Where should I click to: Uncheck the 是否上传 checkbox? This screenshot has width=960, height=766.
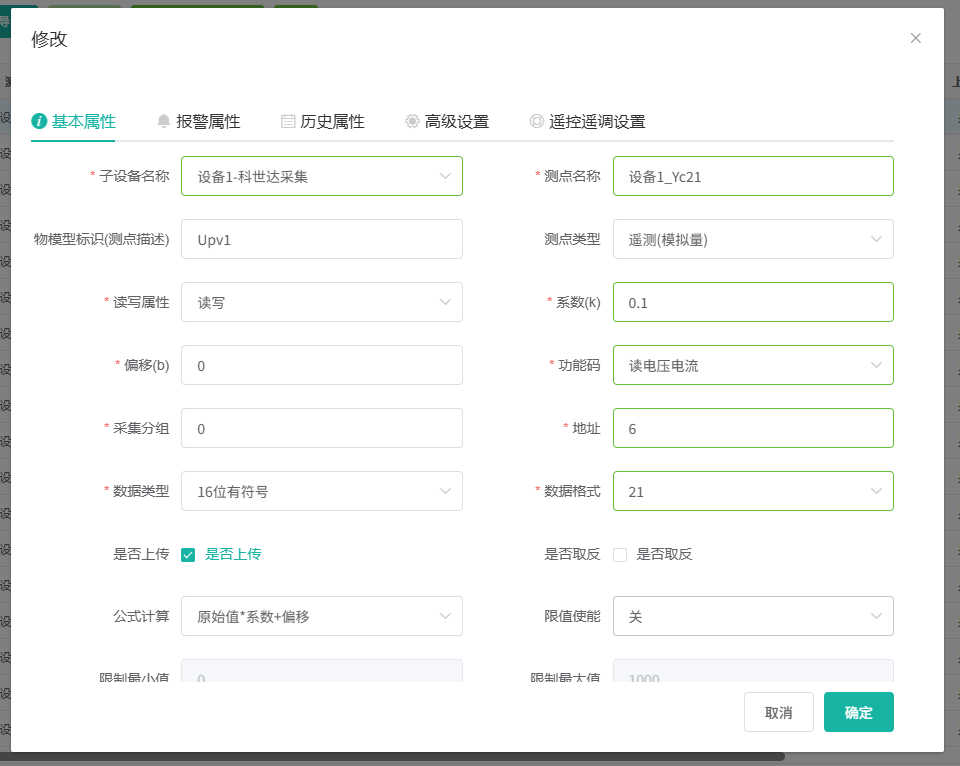pos(188,555)
